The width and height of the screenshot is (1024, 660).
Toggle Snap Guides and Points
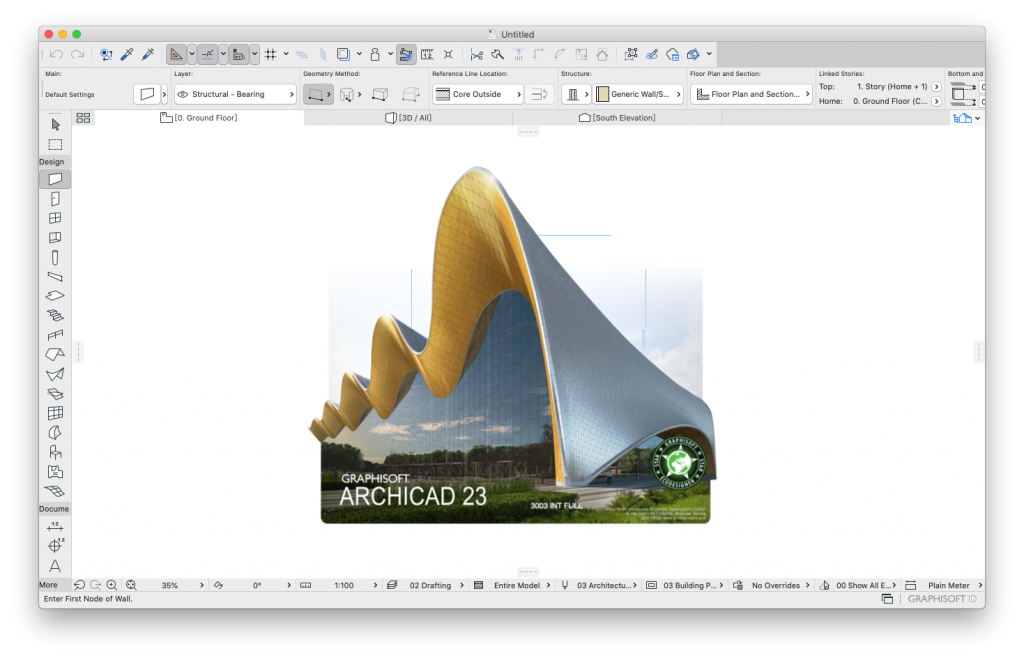pos(208,54)
